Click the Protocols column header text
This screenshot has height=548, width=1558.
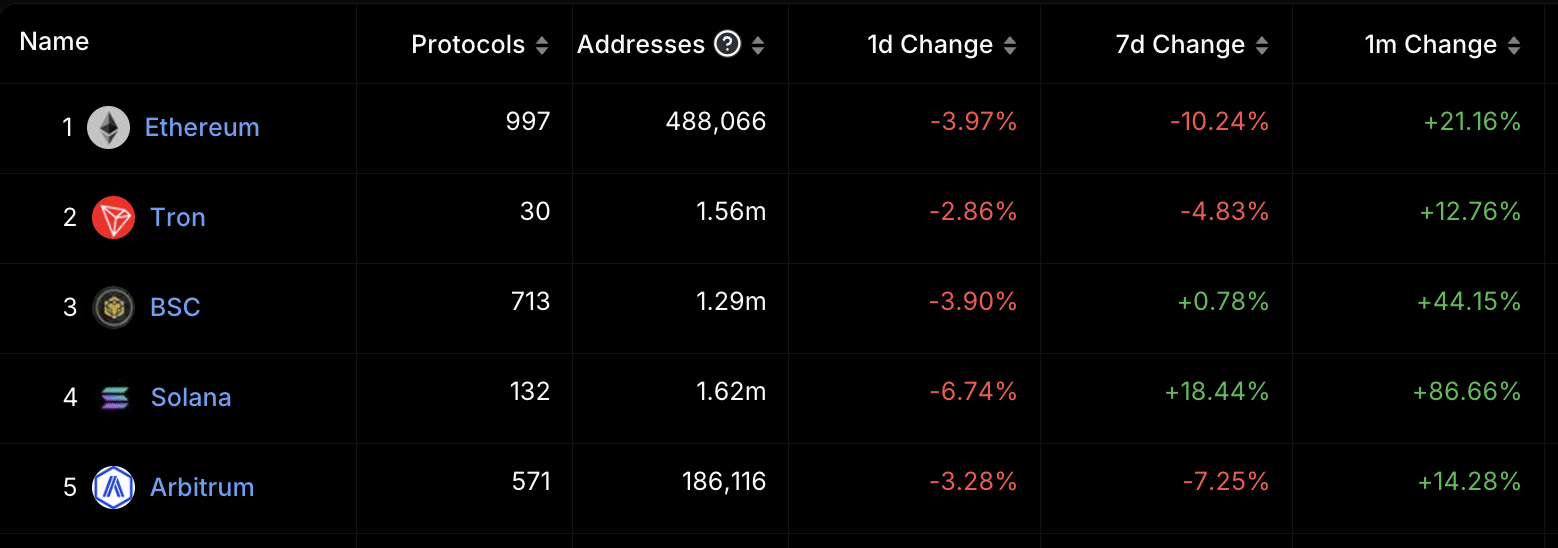[x=468, y=45]
